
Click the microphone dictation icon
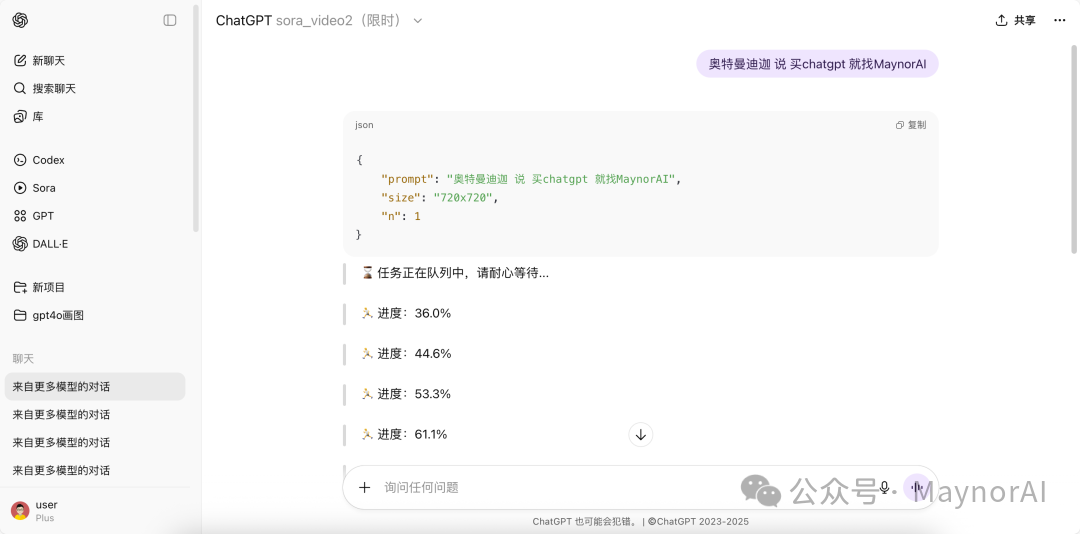pyautogui.click(x=884, y=488)
